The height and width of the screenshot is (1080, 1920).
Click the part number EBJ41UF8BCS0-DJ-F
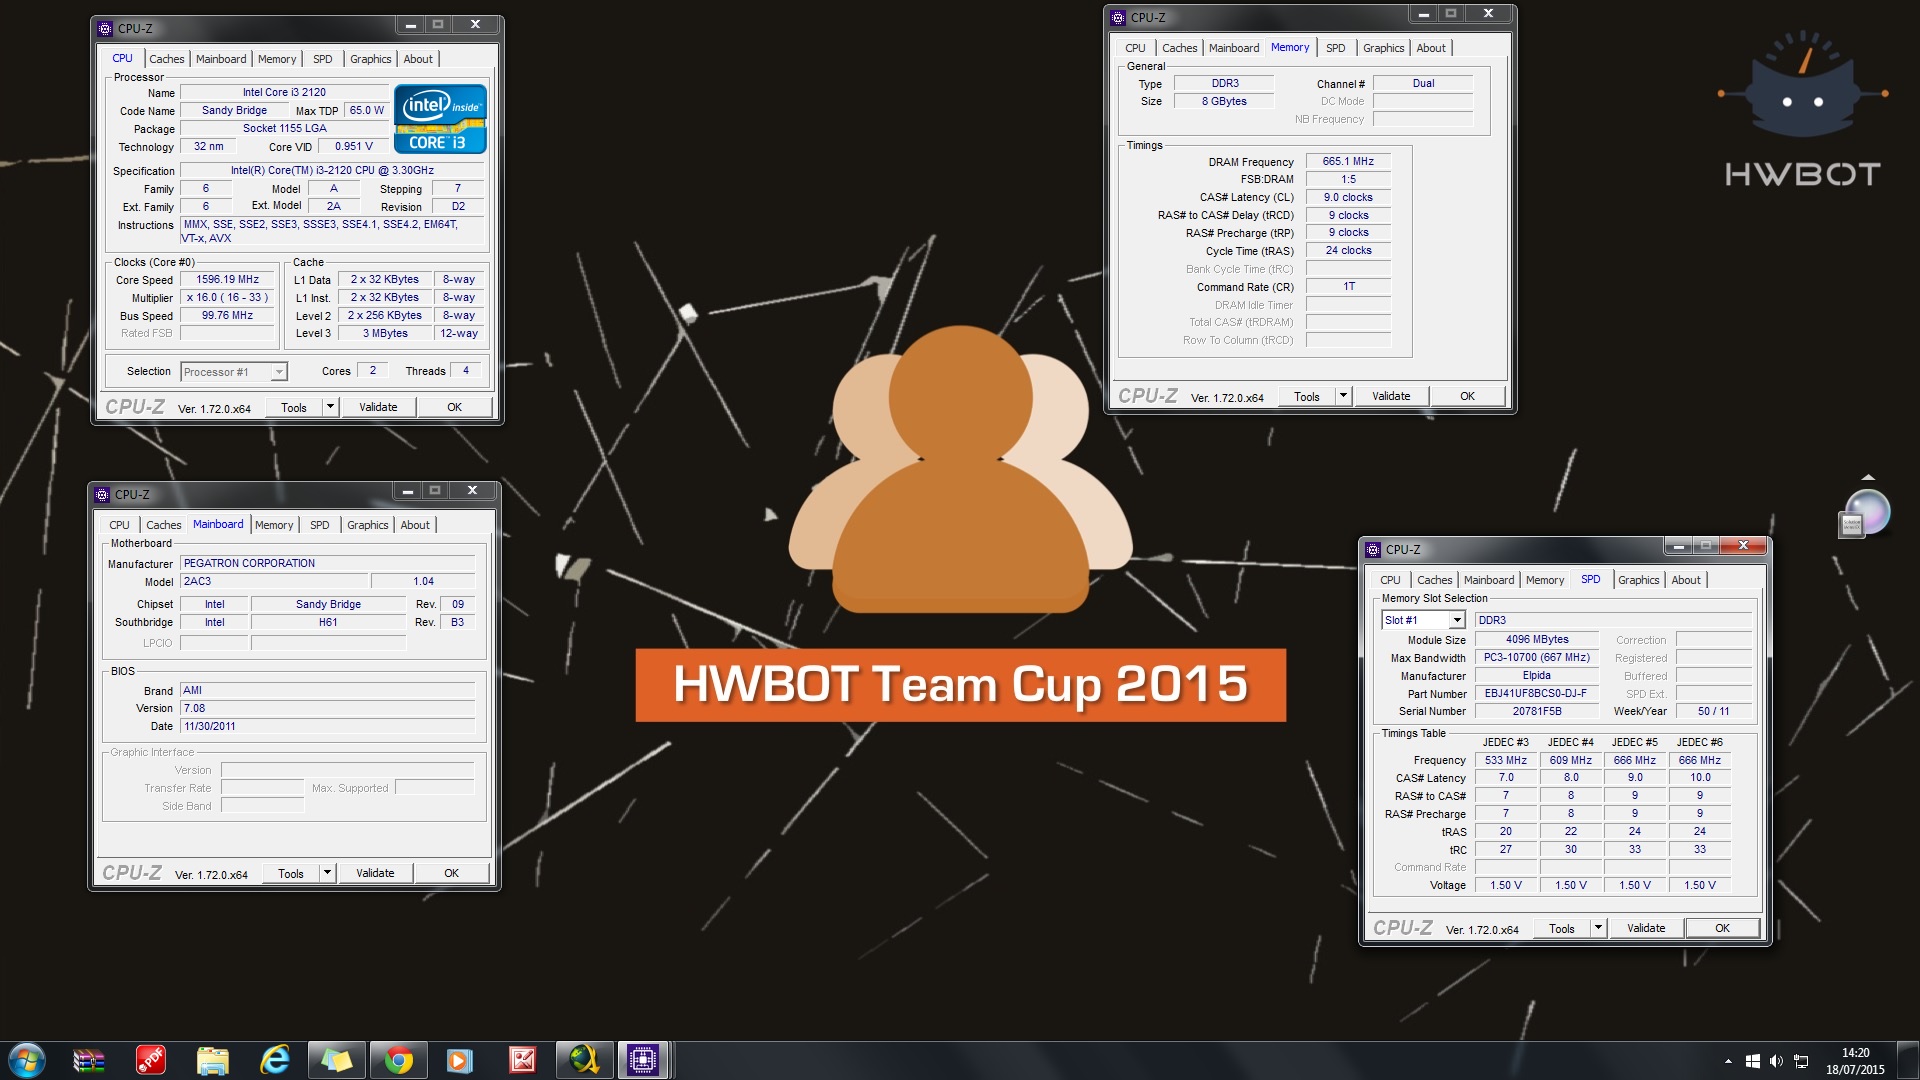(x=1536, y=693)
